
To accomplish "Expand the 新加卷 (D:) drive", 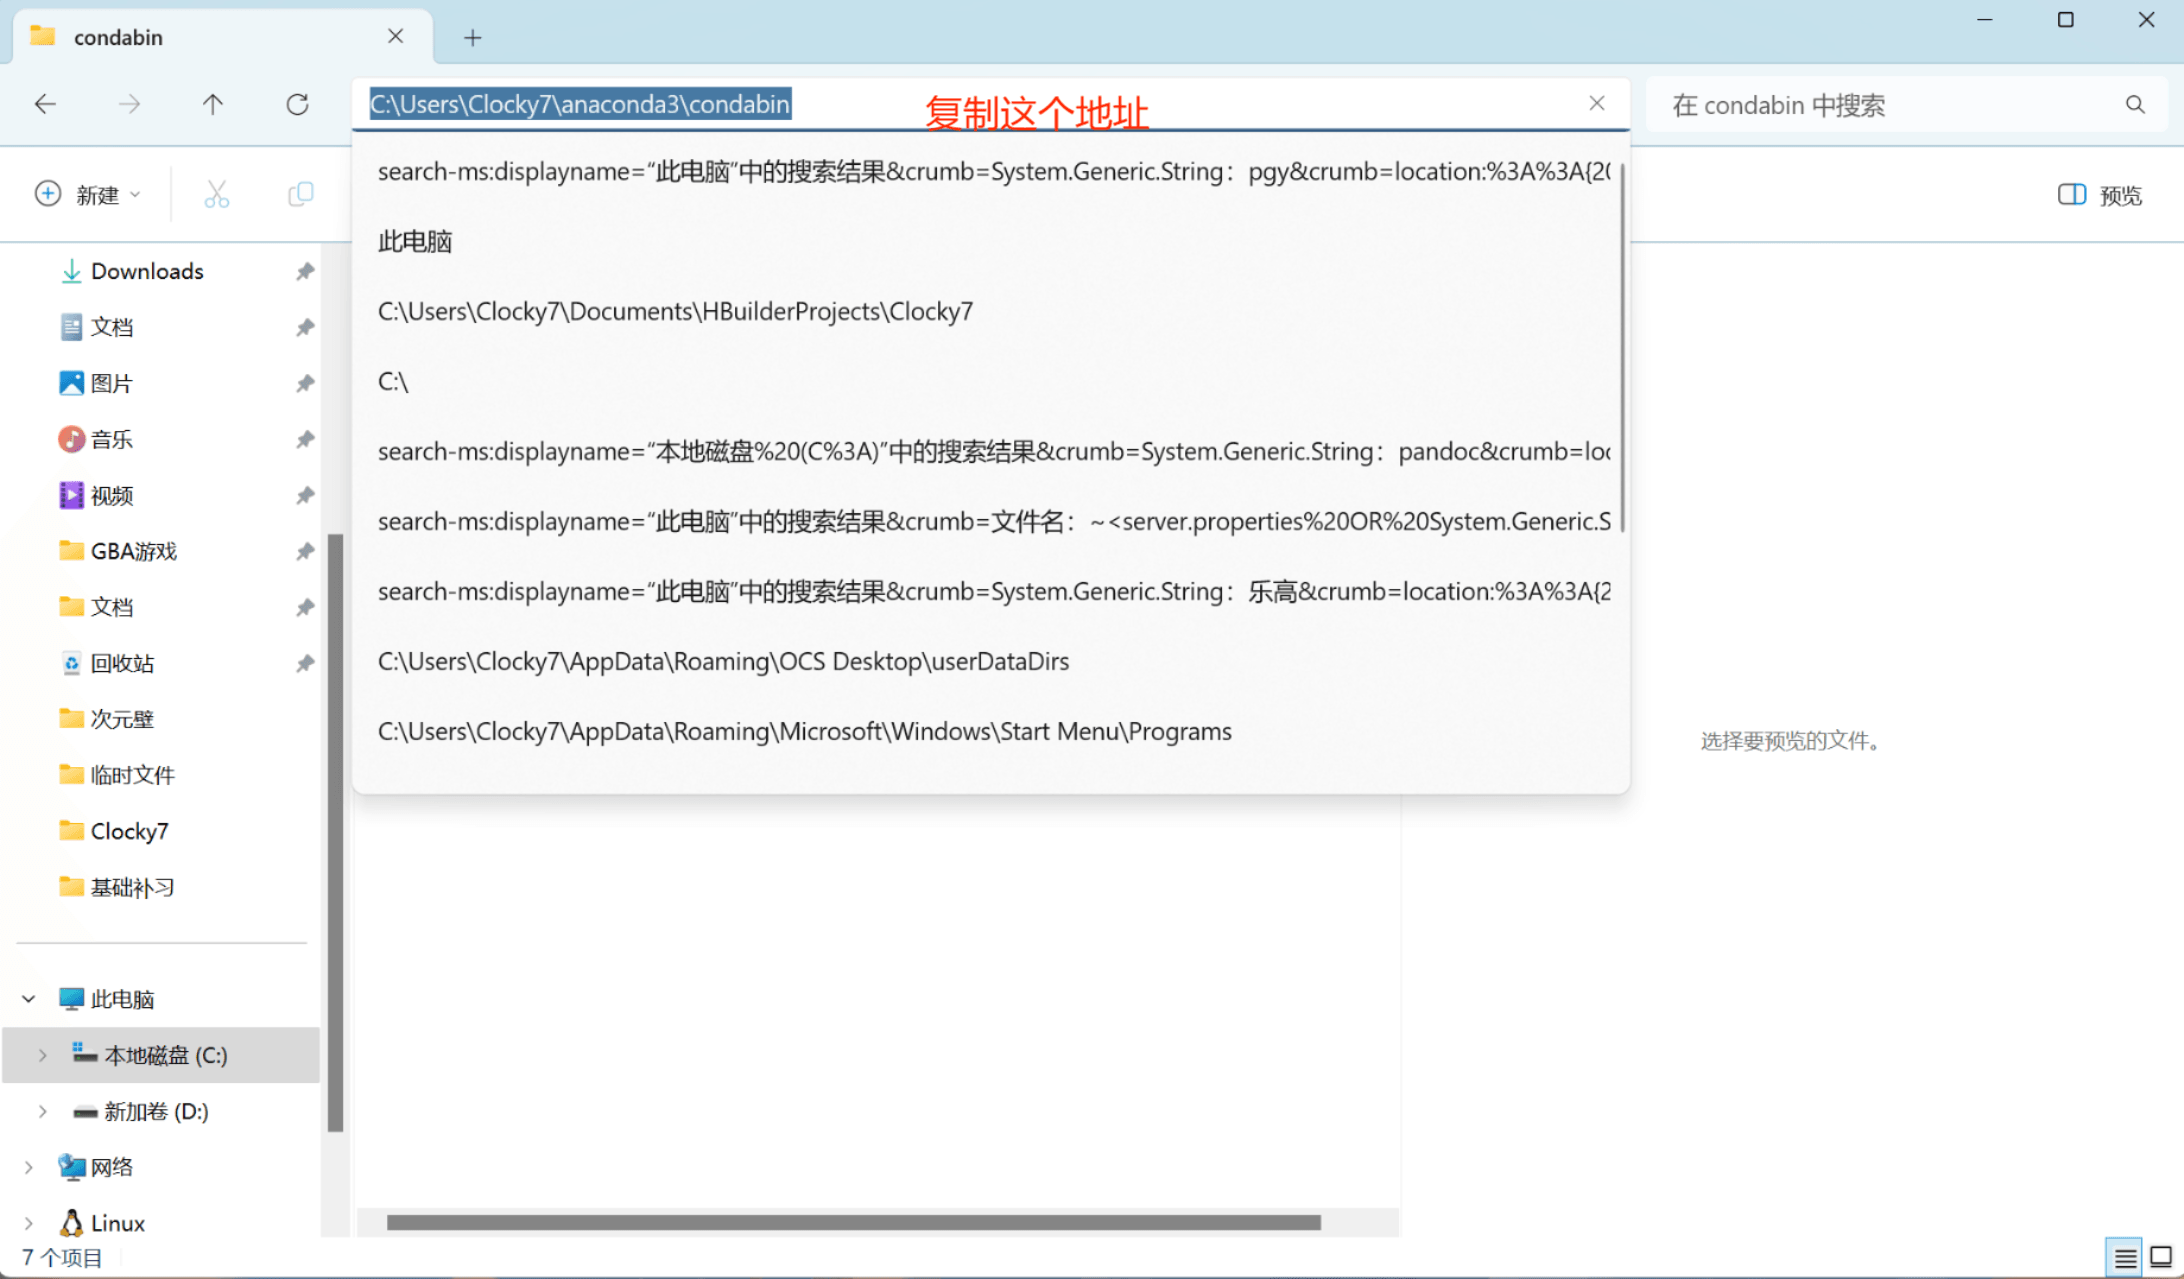I will (42, 1111).
